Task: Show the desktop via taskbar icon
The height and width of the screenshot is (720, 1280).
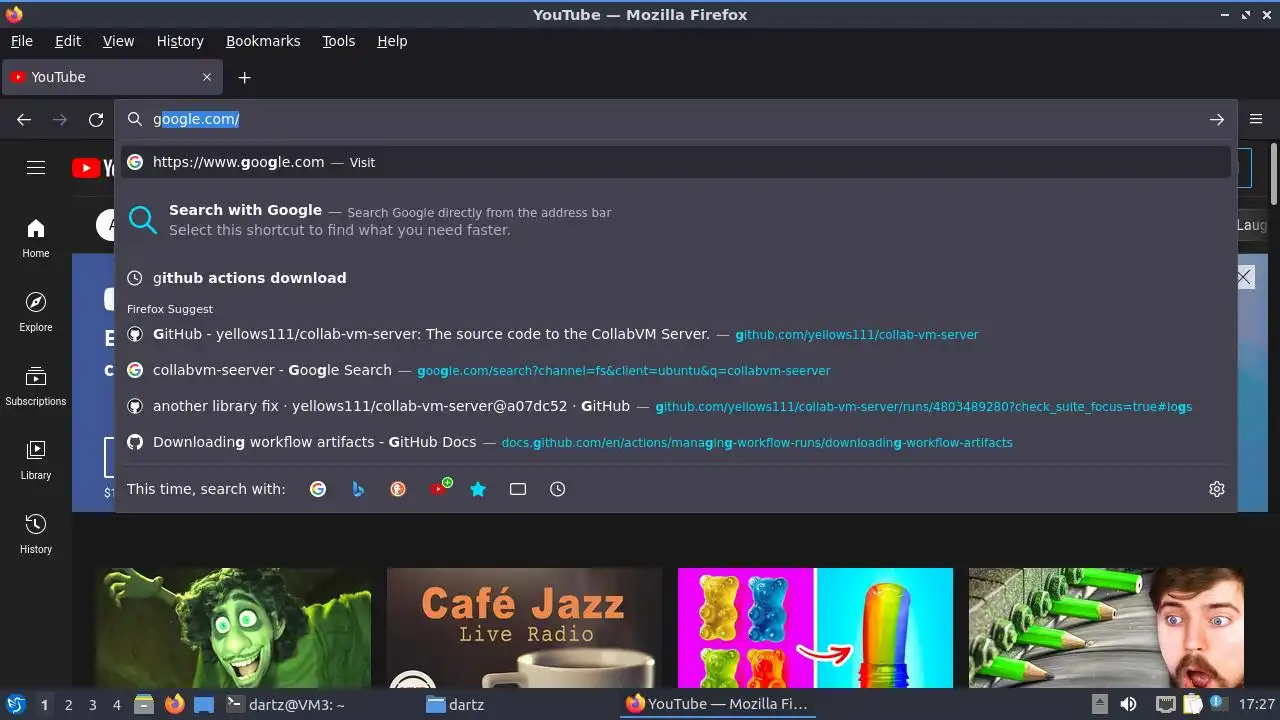Action: click(x=204, y=704)
